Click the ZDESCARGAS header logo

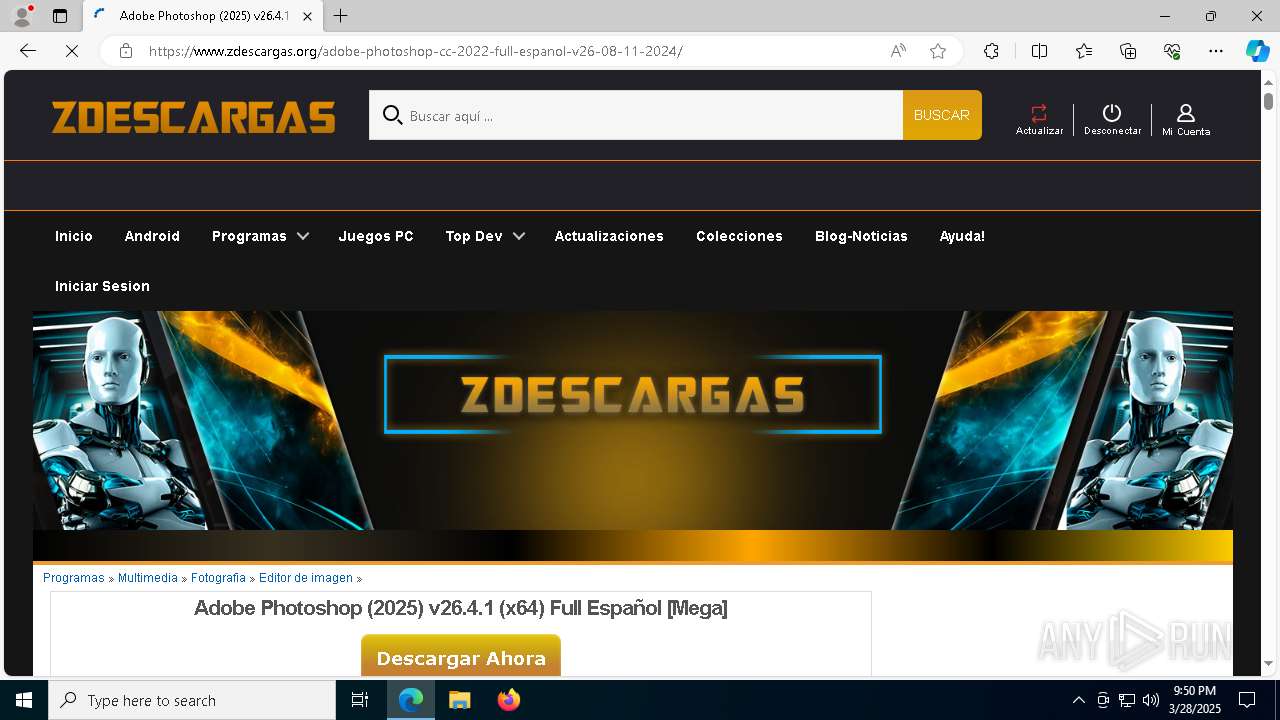pyautogui.click(x=194, y=117)
